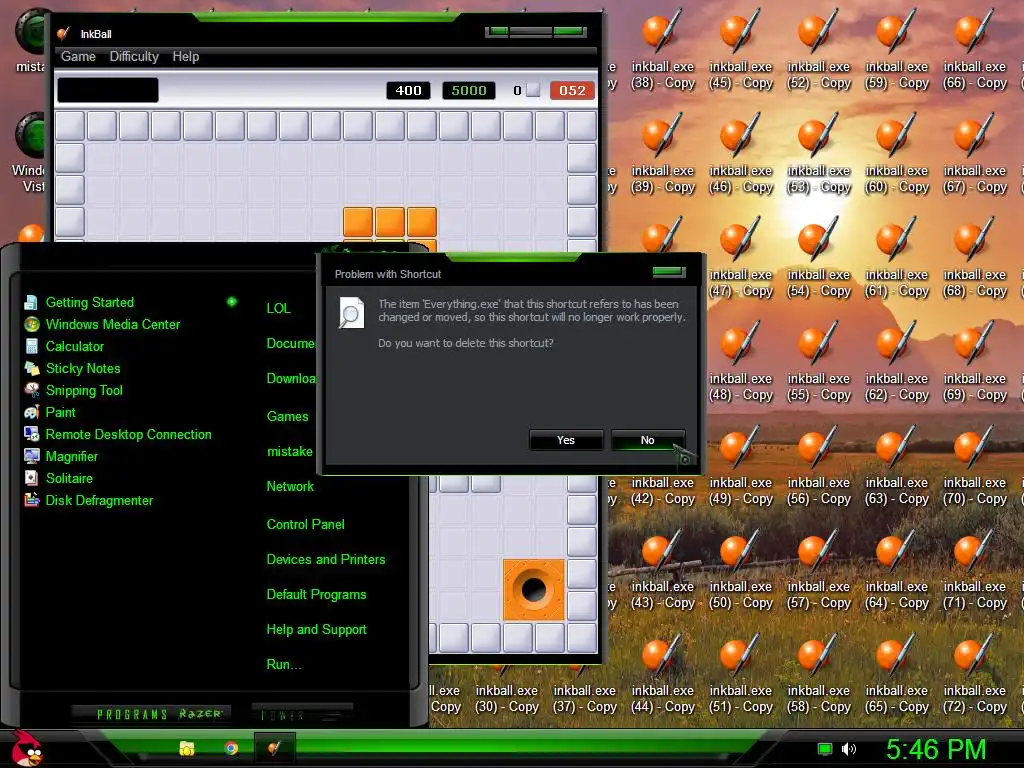Open the folder icon on the taskbar
Screen dimensions: 1024x768
point(187,748)
